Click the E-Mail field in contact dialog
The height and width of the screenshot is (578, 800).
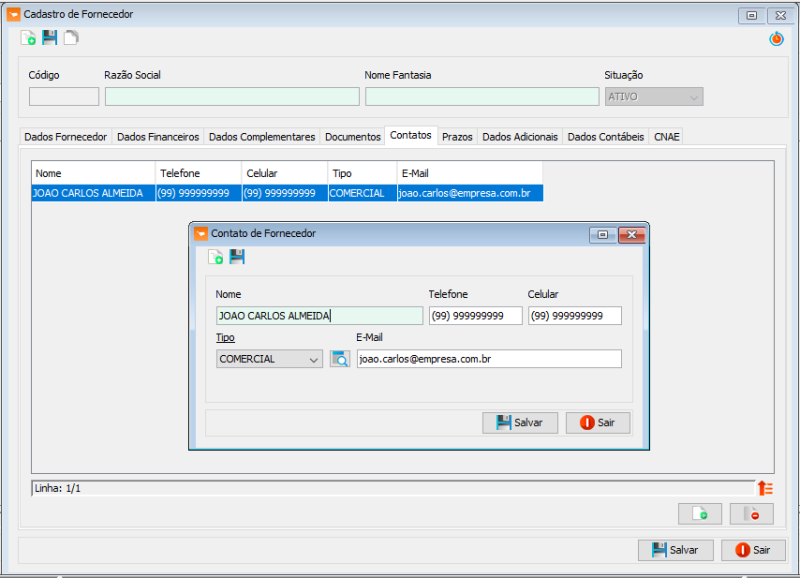[x=489, y=359]
